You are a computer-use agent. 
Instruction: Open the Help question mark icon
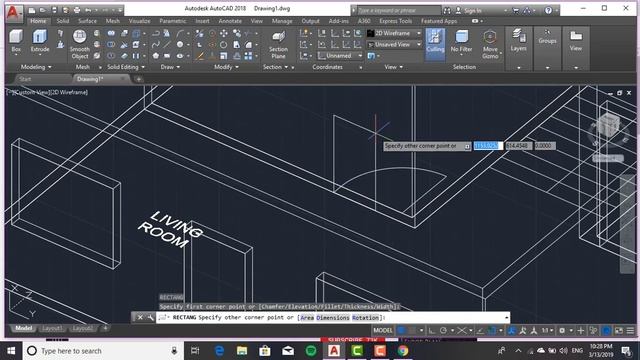pos(548,11)
